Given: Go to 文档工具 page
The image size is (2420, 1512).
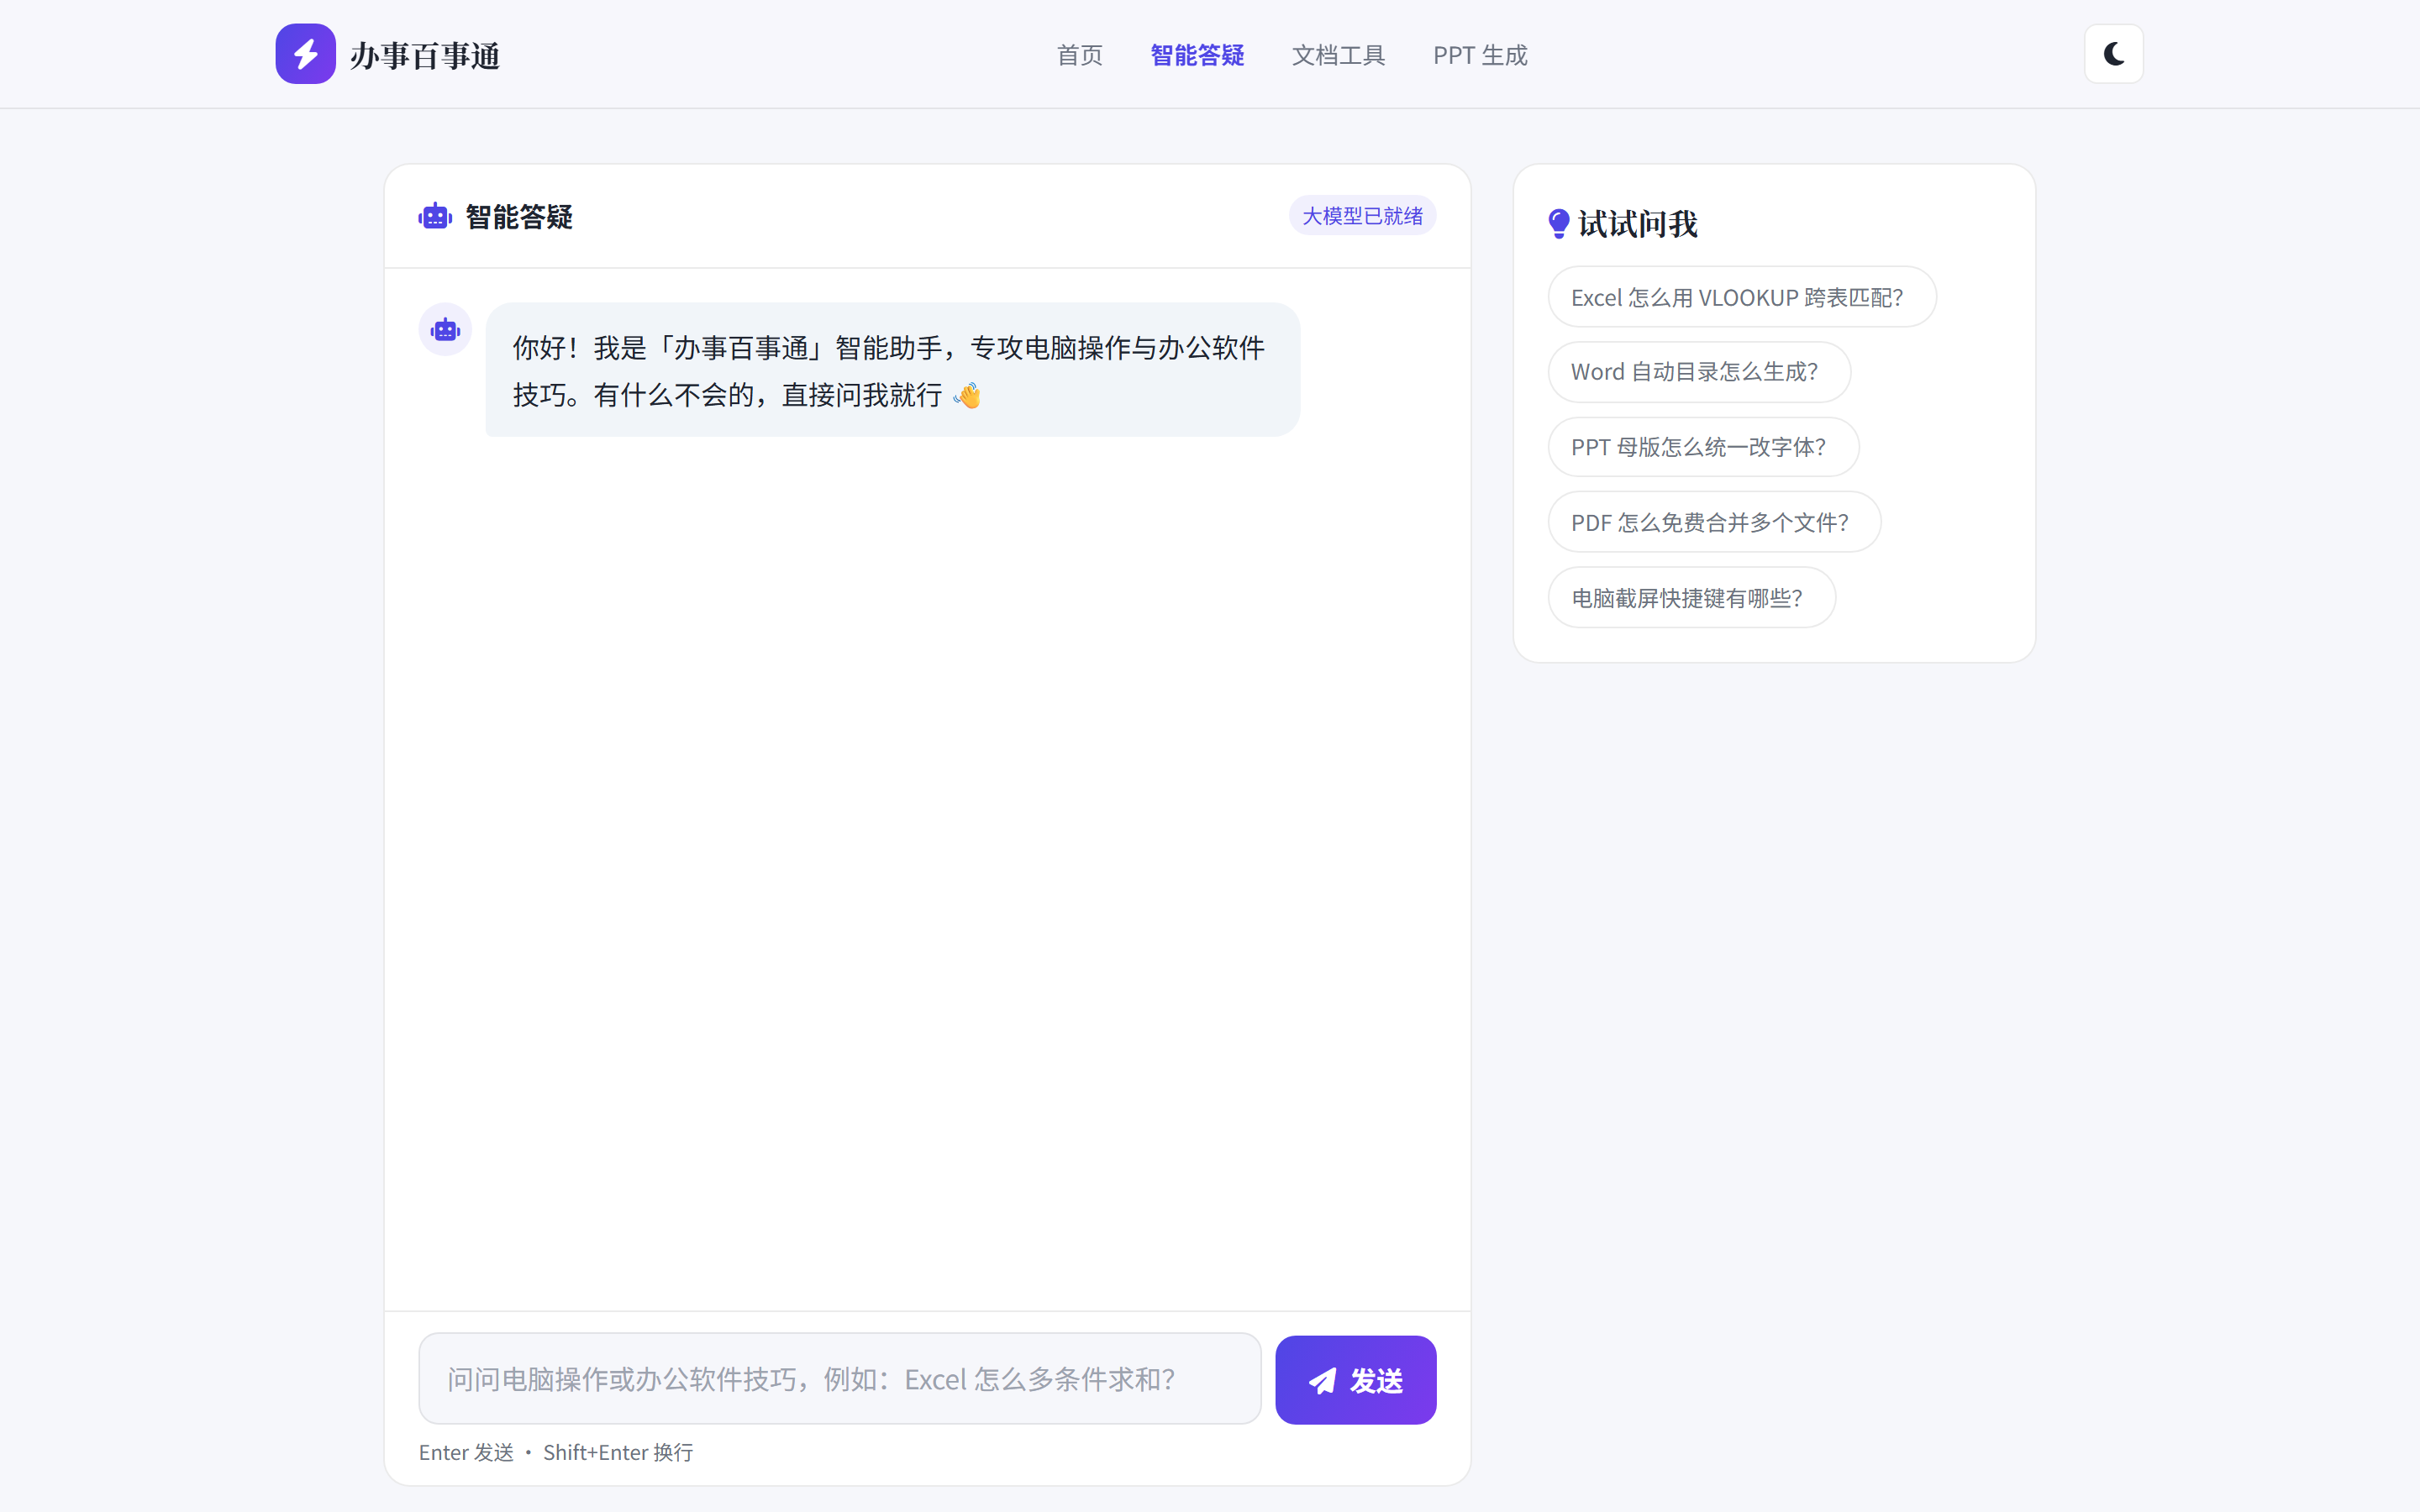Looking at the screenshot, I should (x=1338, y=55).
